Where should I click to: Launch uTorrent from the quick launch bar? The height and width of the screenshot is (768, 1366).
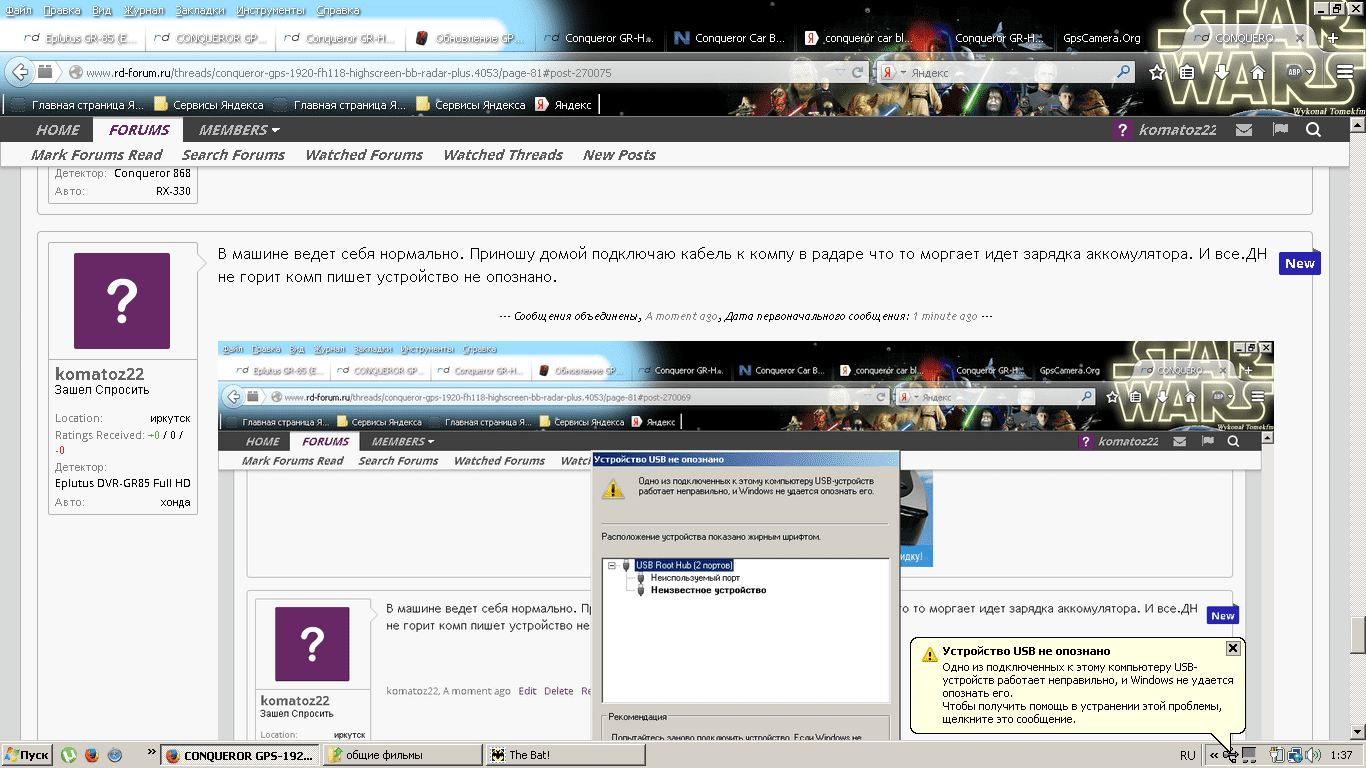pos(70,755)
